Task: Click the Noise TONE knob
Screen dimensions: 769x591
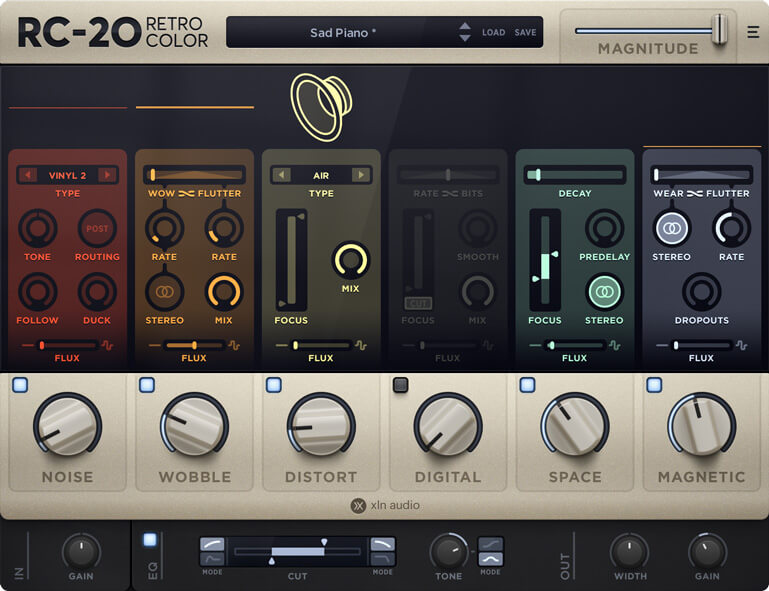Action: point(38,228)
